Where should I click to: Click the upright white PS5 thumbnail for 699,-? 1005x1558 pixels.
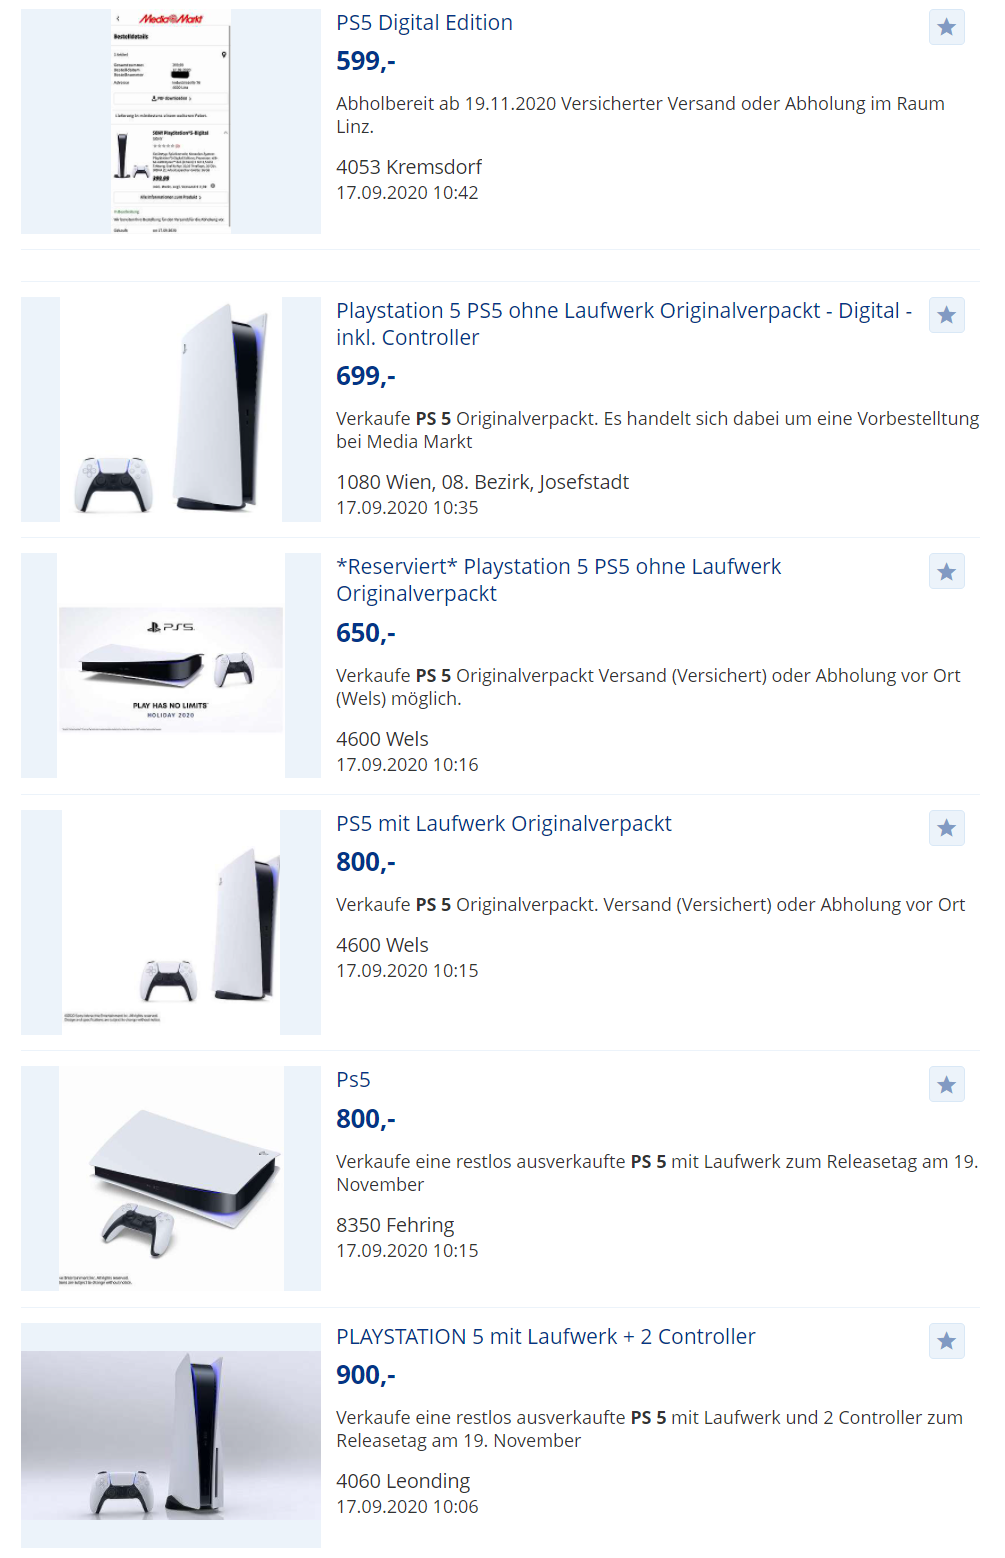pos(171,410)
